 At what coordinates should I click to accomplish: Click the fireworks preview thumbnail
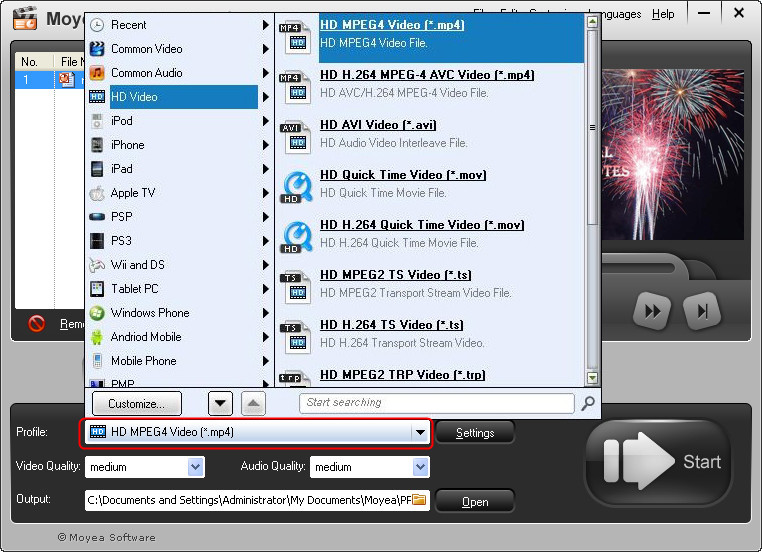673,155
